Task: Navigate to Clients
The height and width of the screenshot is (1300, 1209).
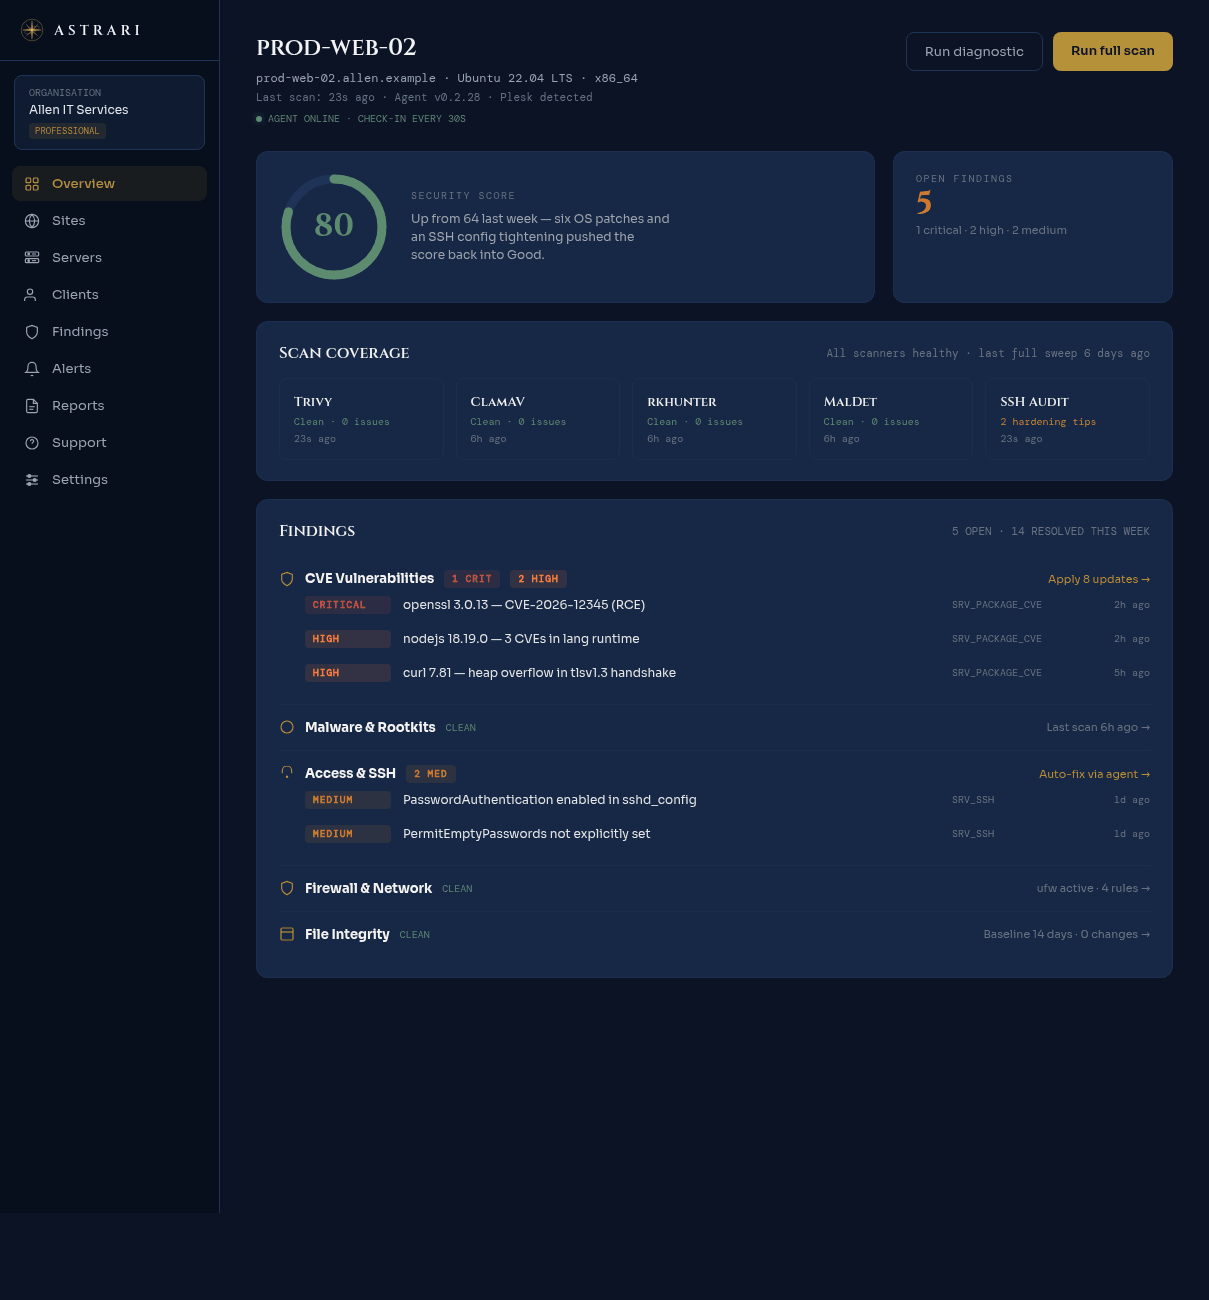Action: (109, 295)
